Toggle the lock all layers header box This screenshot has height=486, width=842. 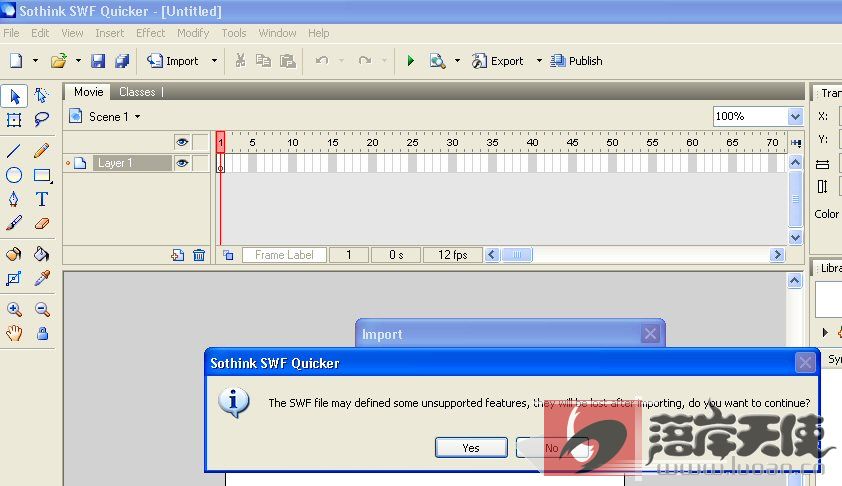point(200,142)
